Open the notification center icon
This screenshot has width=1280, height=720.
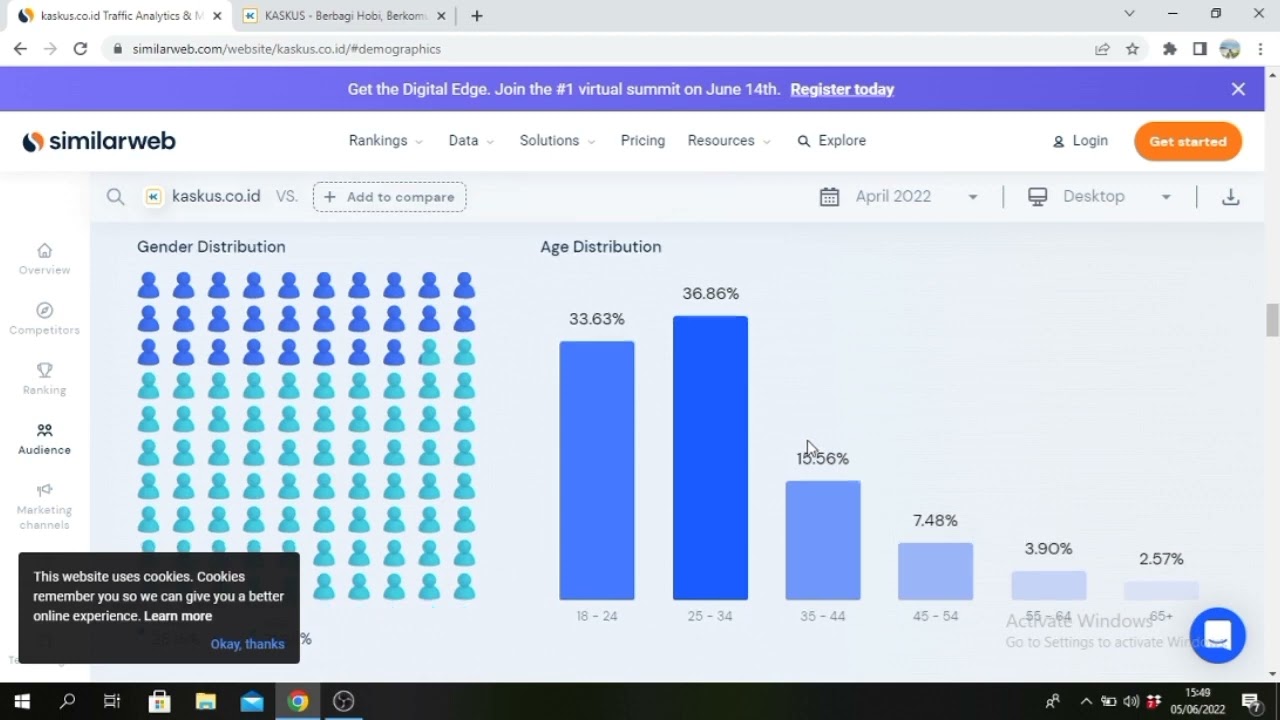[x=1251, y=702]
